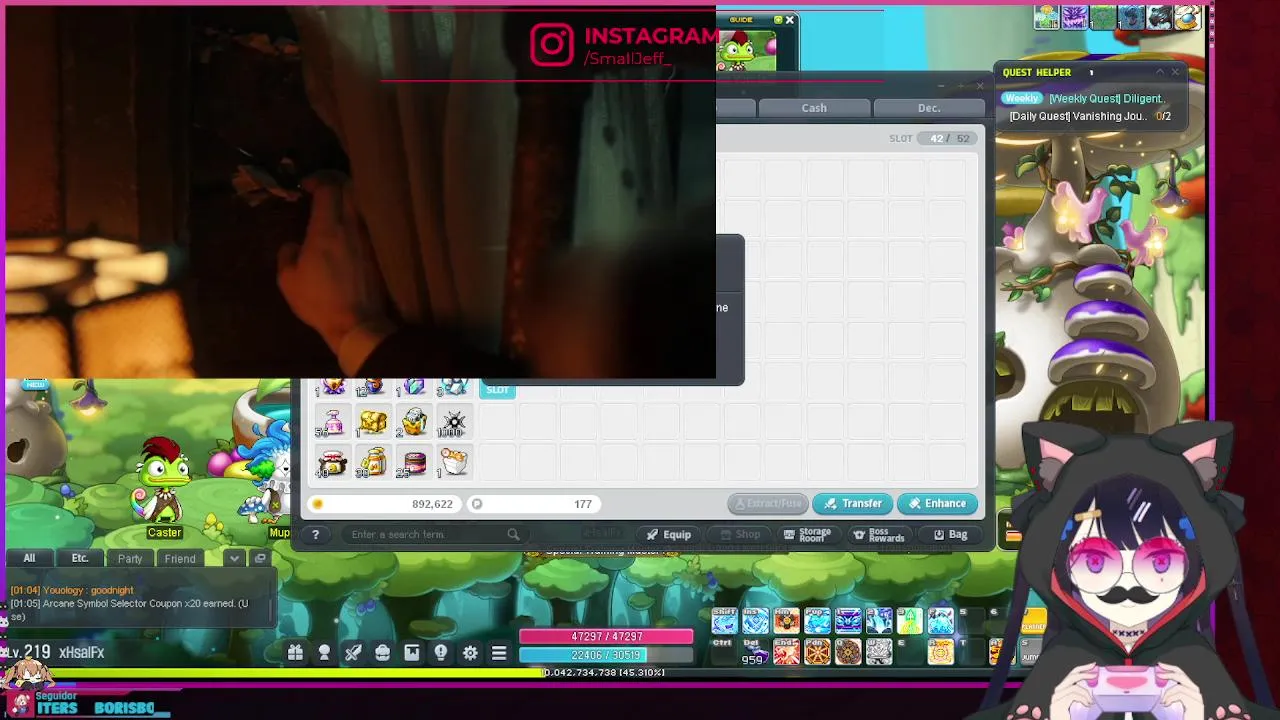Screen dimensions: 1280x720
Task: Select the All chat tab
Action: [29, 558]
